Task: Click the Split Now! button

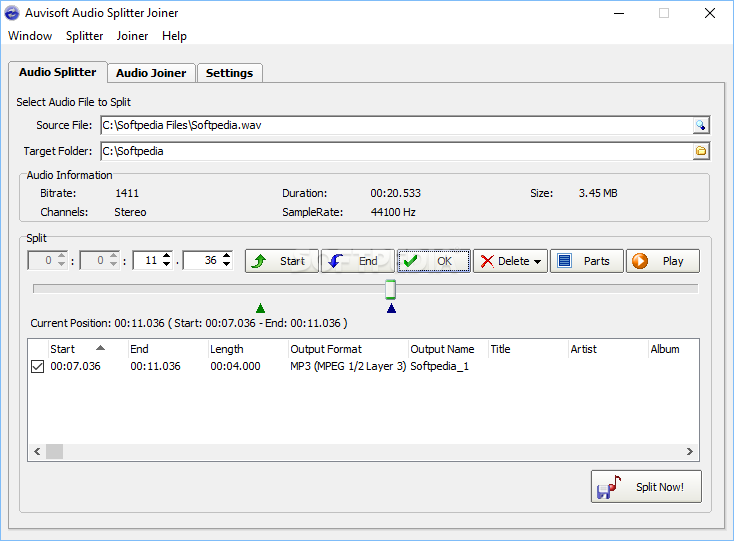Action: pos(646,487)
